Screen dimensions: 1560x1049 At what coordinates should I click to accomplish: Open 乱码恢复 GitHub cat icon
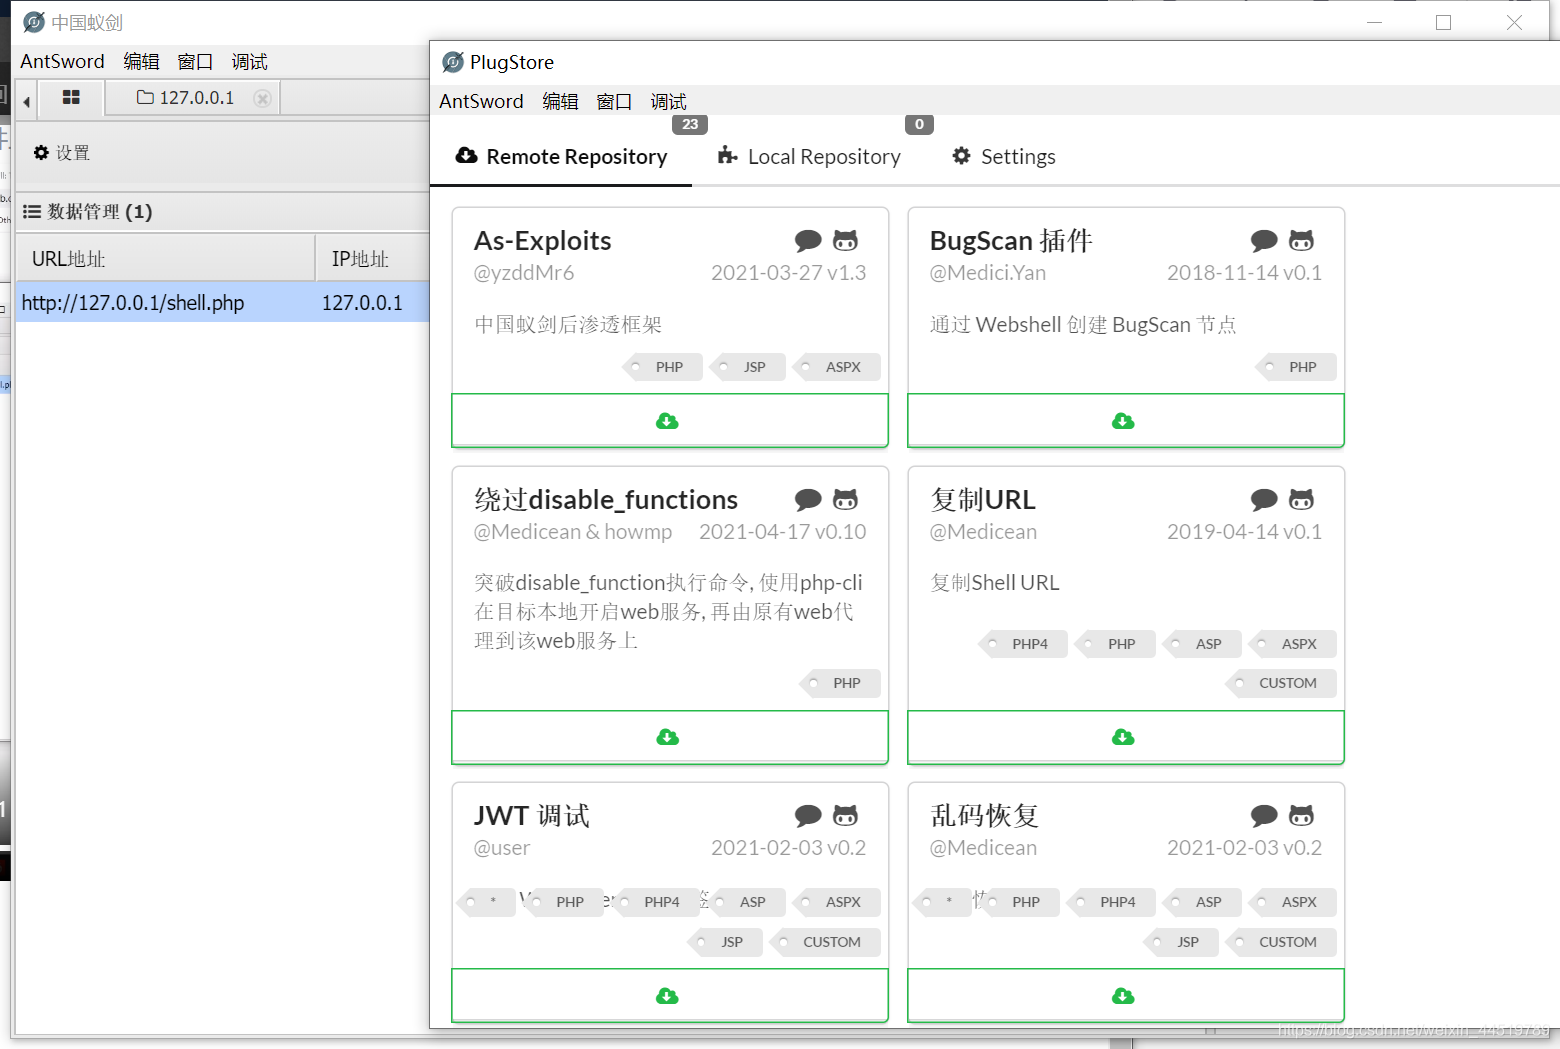coord(1301,816)
